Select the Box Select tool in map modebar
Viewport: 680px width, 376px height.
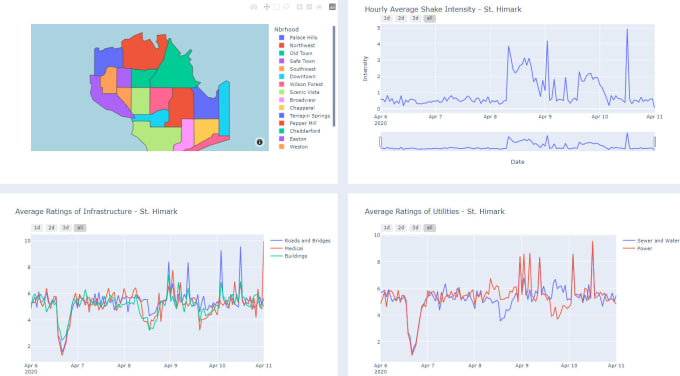tap(276, 7)
